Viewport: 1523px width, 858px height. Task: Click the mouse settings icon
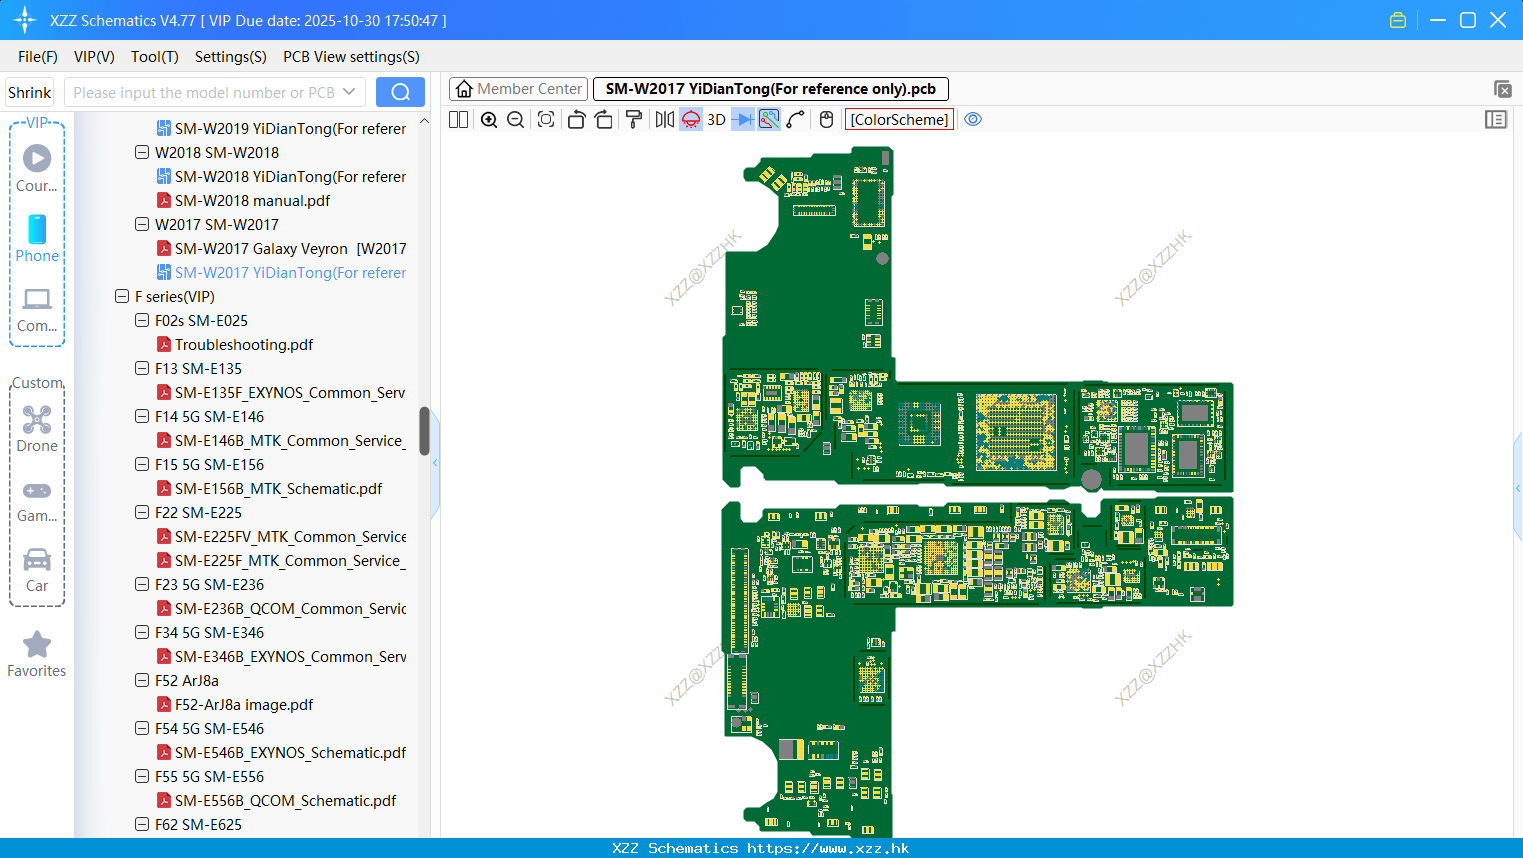click(x=826, y=119)
